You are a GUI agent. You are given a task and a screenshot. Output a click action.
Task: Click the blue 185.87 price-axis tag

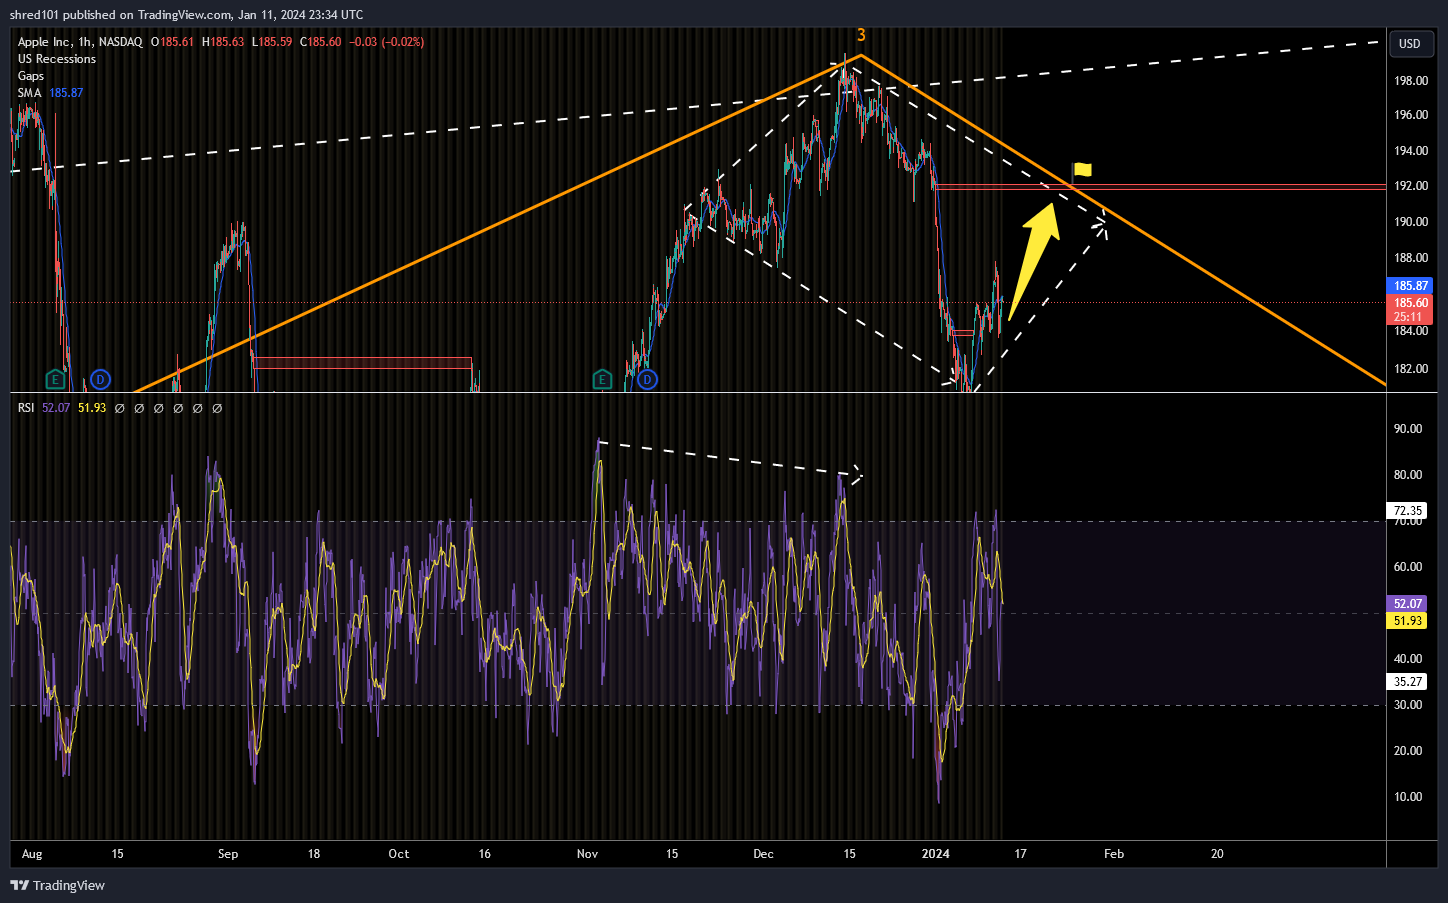1410,286
